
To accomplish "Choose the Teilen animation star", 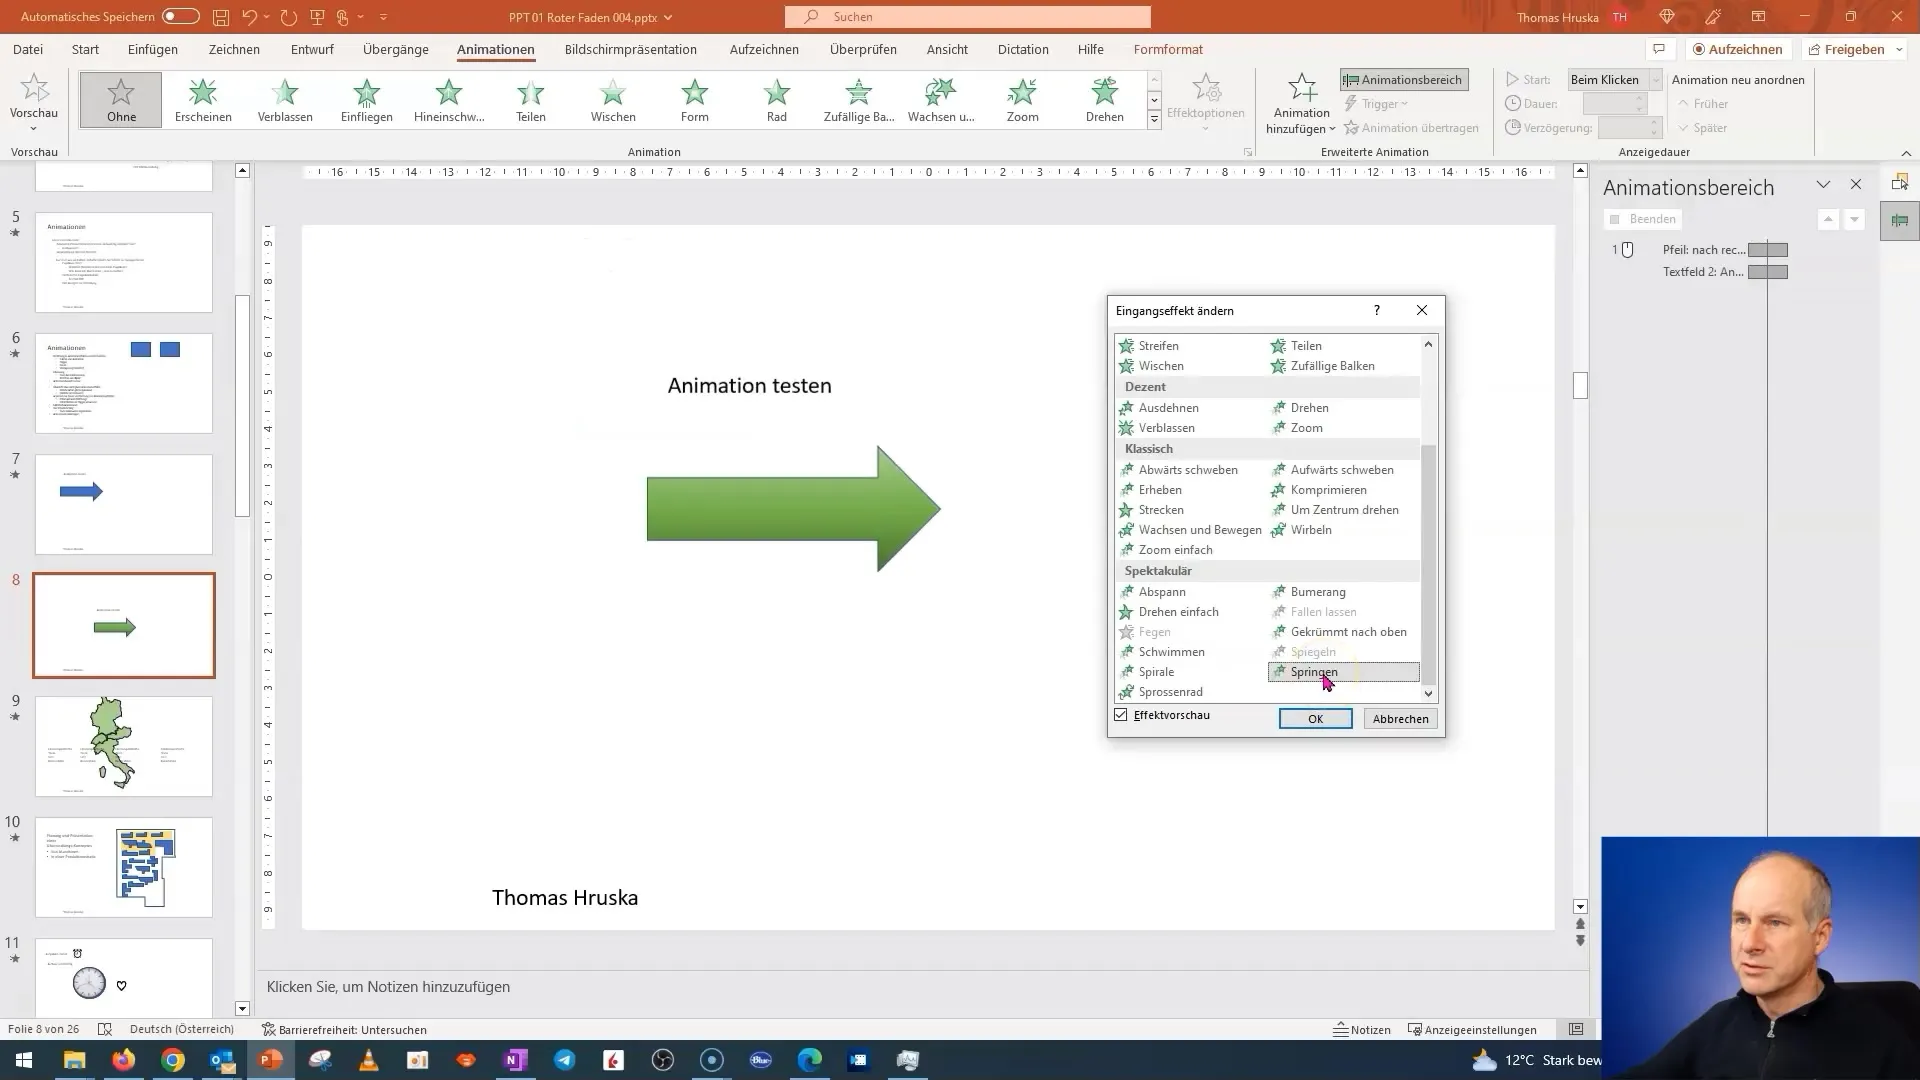I will [x=531, y=100].
